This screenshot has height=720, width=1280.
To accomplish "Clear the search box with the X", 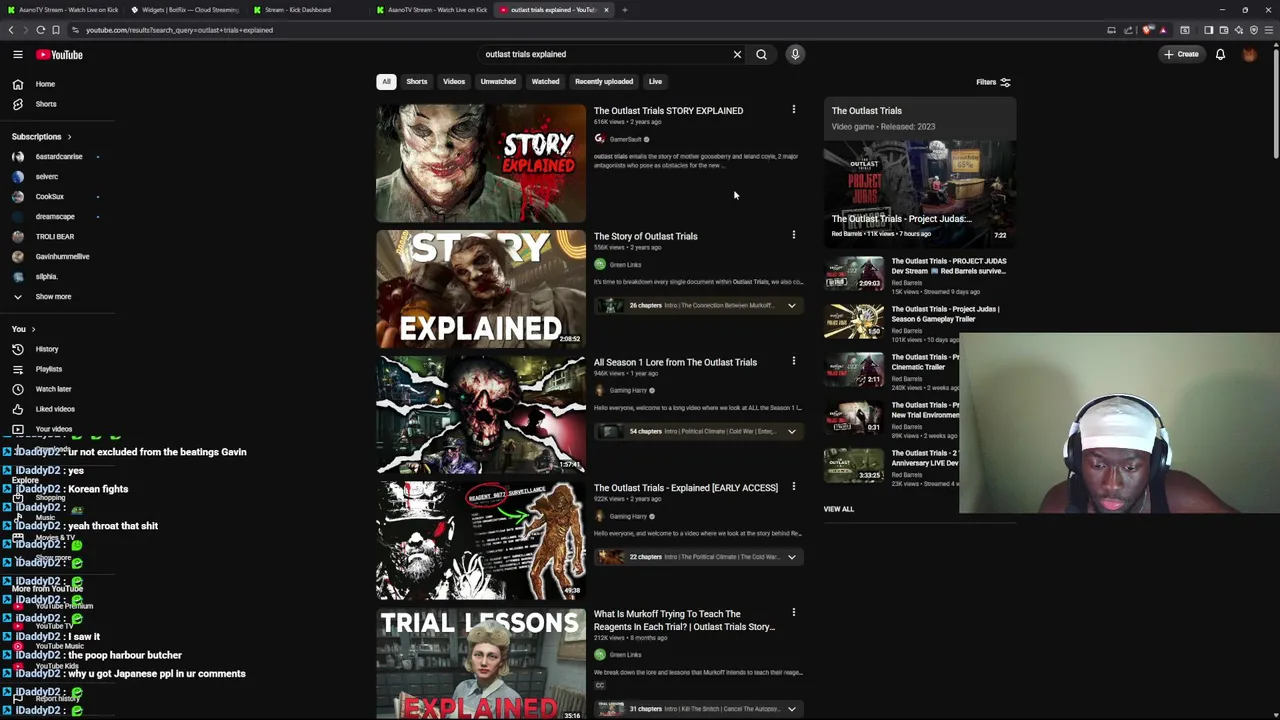I will tap(737, 54).
